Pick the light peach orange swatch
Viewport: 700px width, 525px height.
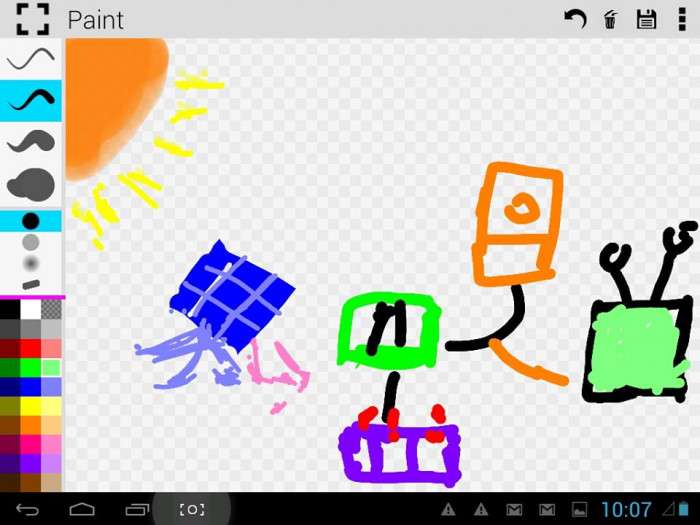(52, 425)
